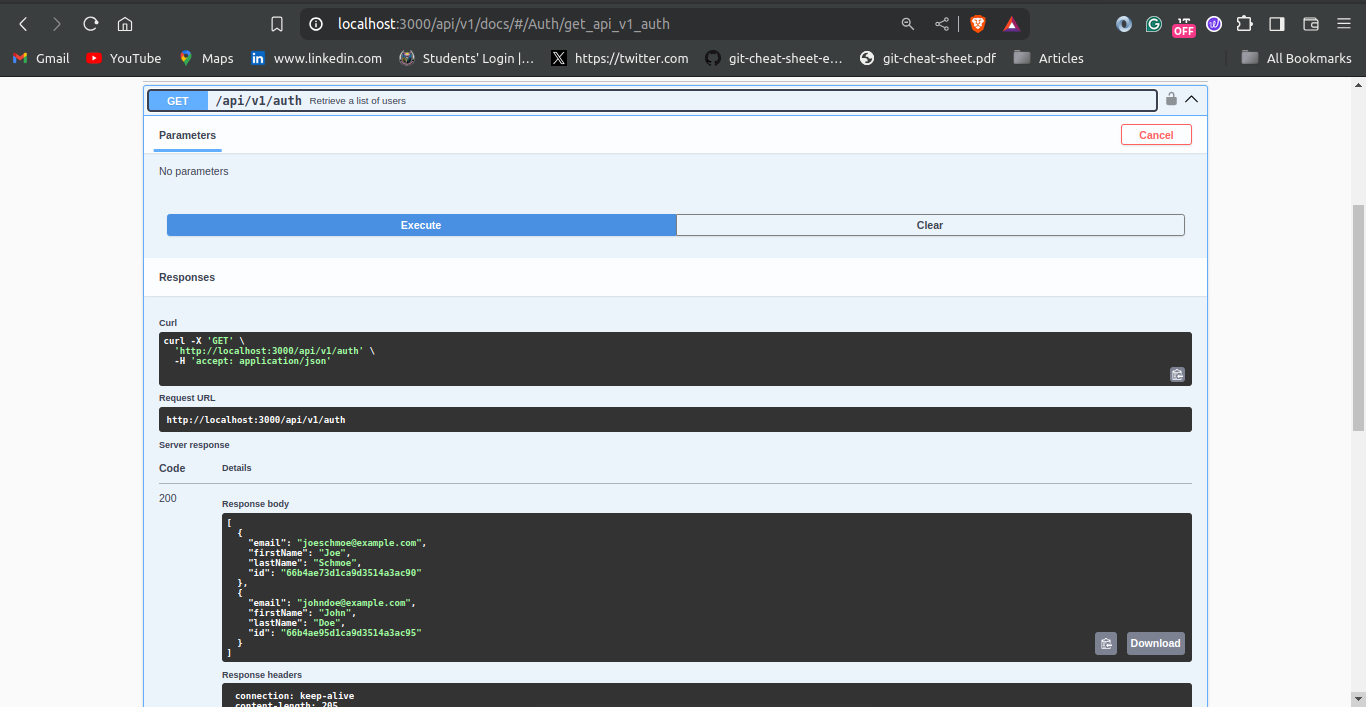Cancel the try-it-out mode
The height and width of the screenshot is (707, 1366).
(x=1156, y=135)
